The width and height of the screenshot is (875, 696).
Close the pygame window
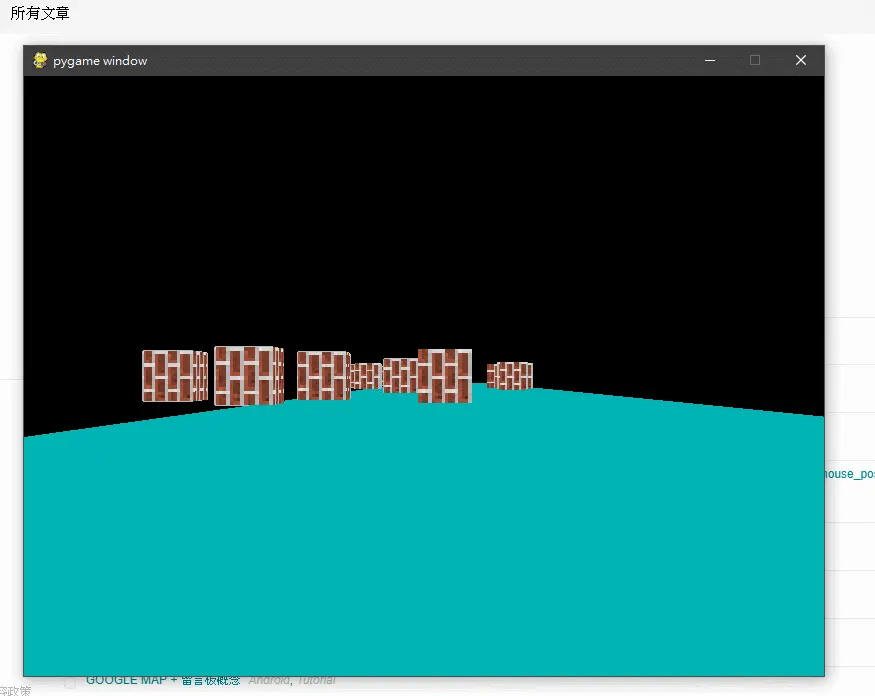tap(801, 60)
